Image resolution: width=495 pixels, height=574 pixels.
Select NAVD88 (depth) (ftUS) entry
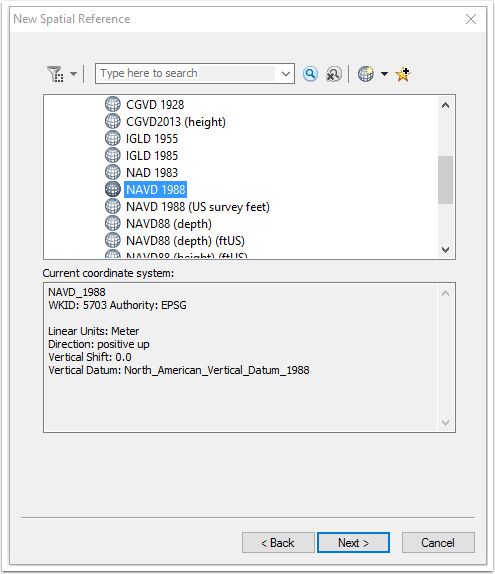[x=185, y=241]
